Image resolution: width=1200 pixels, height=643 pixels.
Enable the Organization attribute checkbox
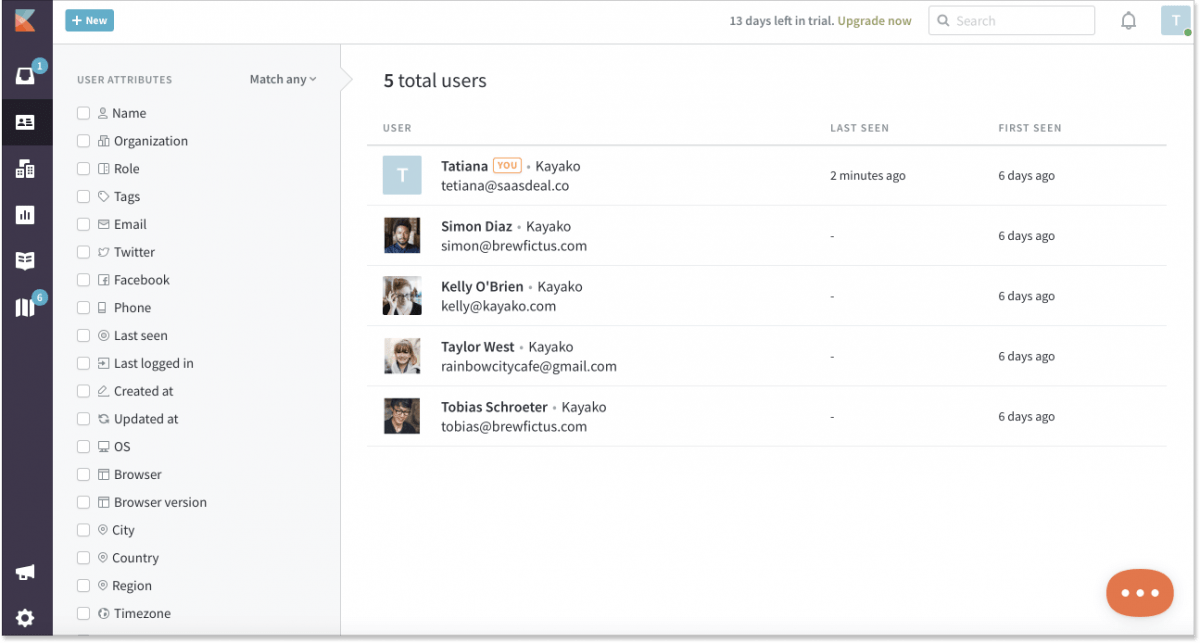point(84,141)
